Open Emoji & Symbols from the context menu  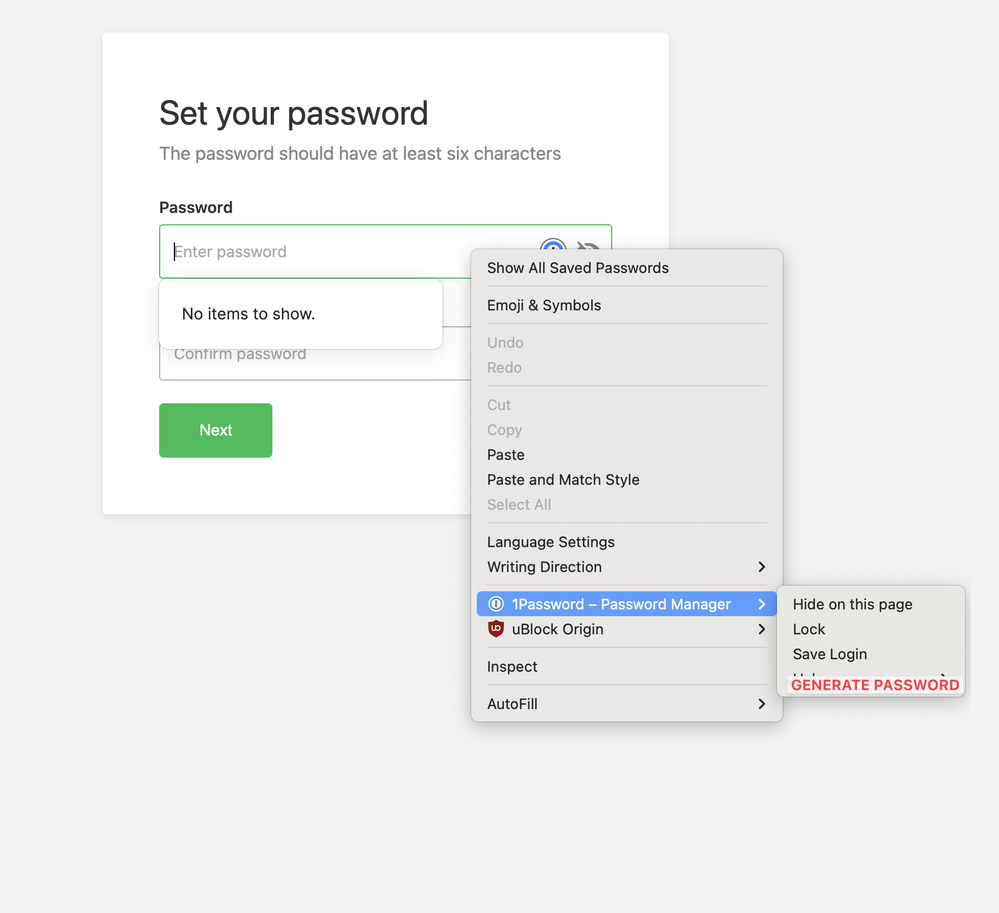click(544, 305)
